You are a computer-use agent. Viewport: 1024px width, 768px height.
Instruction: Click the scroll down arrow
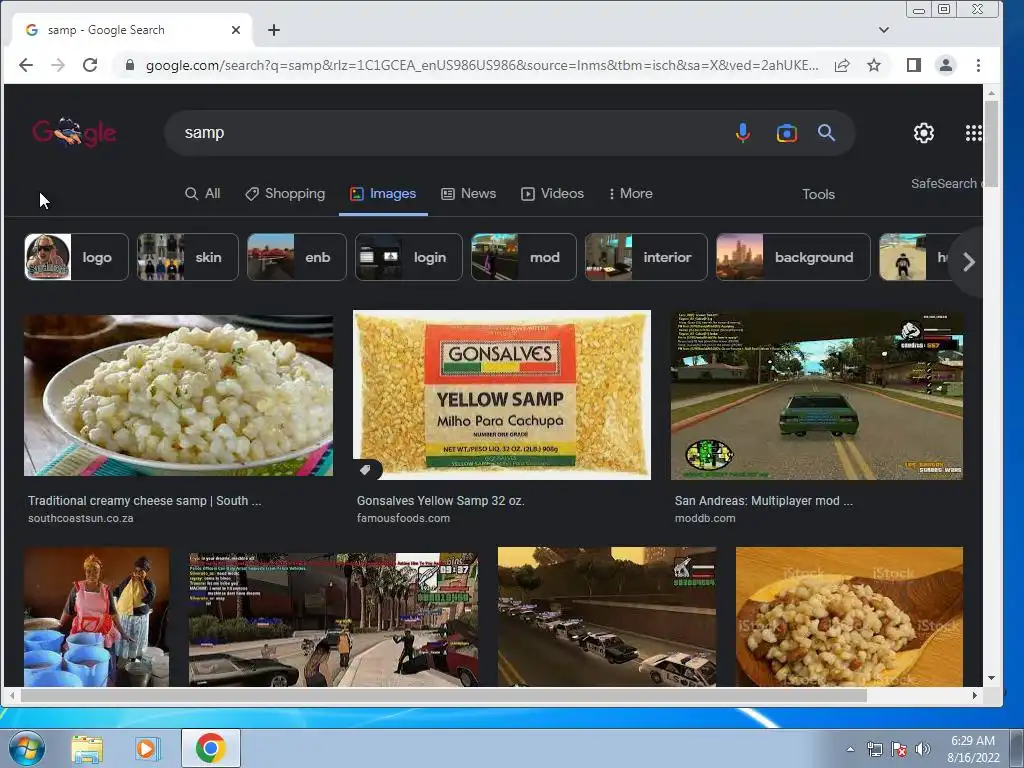(x=991, y=678)
